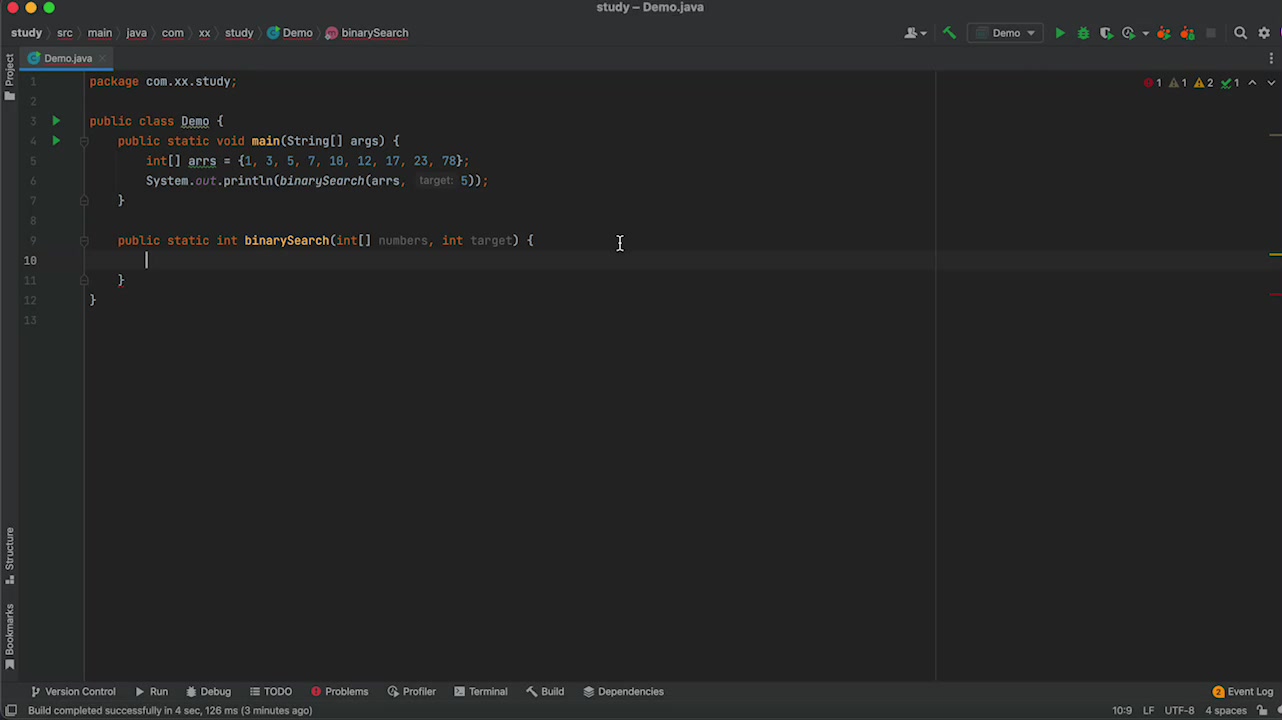
Task: Toggle the Bookmarks tool window
Action: 9,636
